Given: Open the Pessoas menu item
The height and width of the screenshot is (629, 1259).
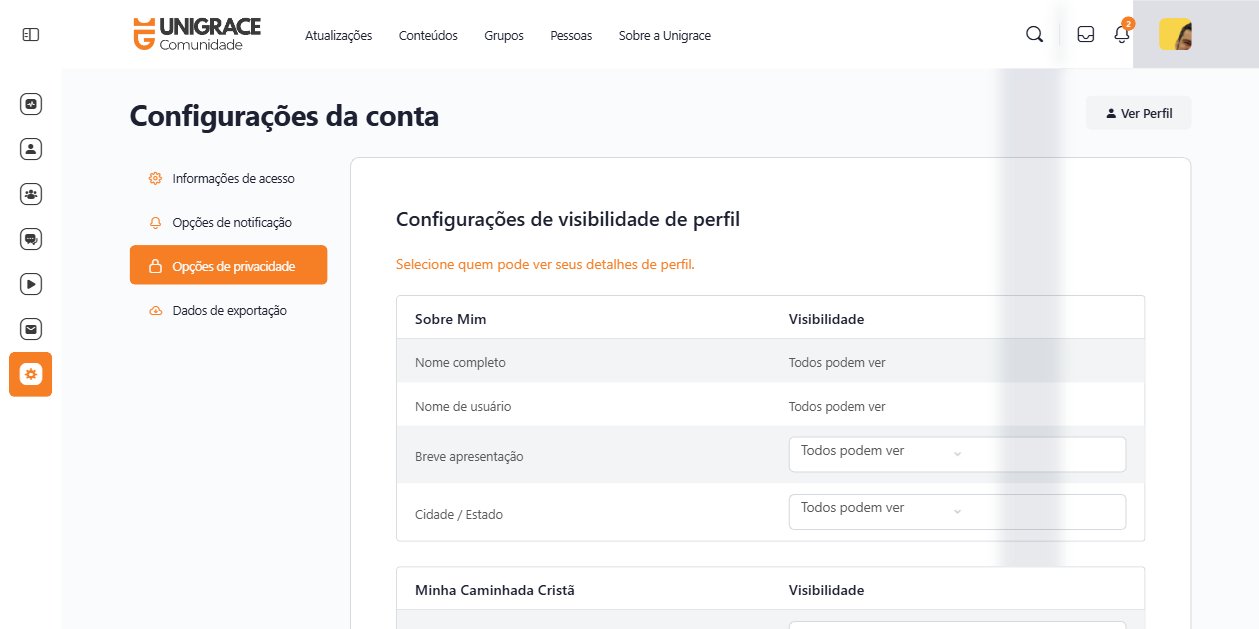Looking at the screenshot, I should click(571, 35).
